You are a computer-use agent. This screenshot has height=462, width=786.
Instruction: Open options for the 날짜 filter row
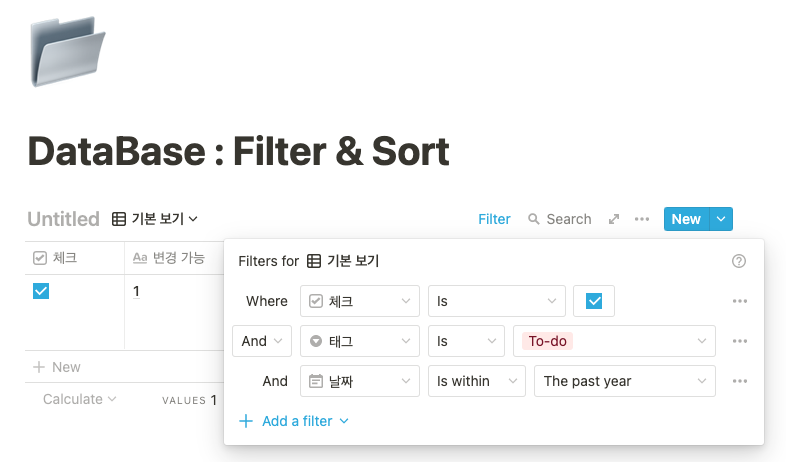point(740,381)
